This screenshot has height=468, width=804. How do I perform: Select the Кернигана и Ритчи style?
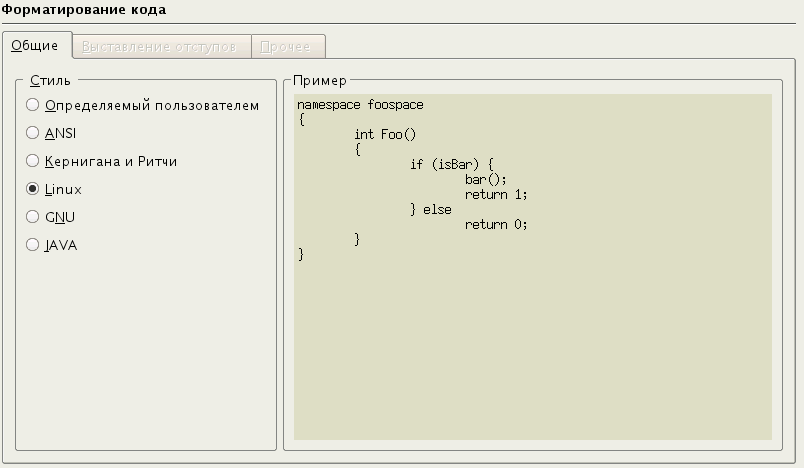pos(33,161)
